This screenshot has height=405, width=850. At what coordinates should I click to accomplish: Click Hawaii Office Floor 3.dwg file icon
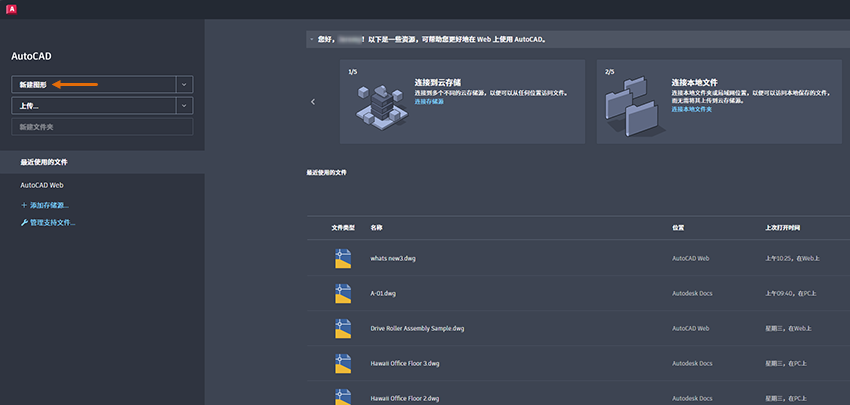point(343,363)
